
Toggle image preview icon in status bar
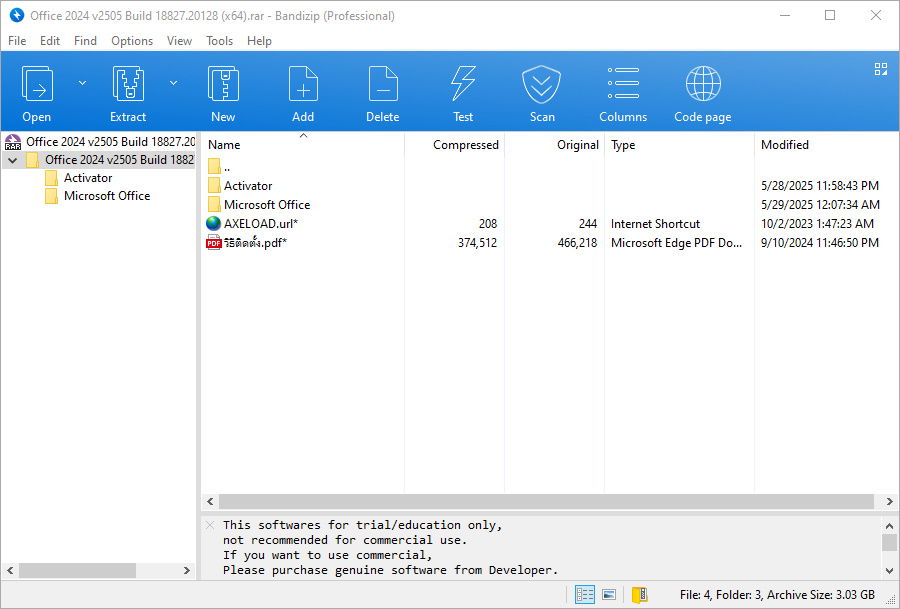pyautogui.click(x=609, y=595)
